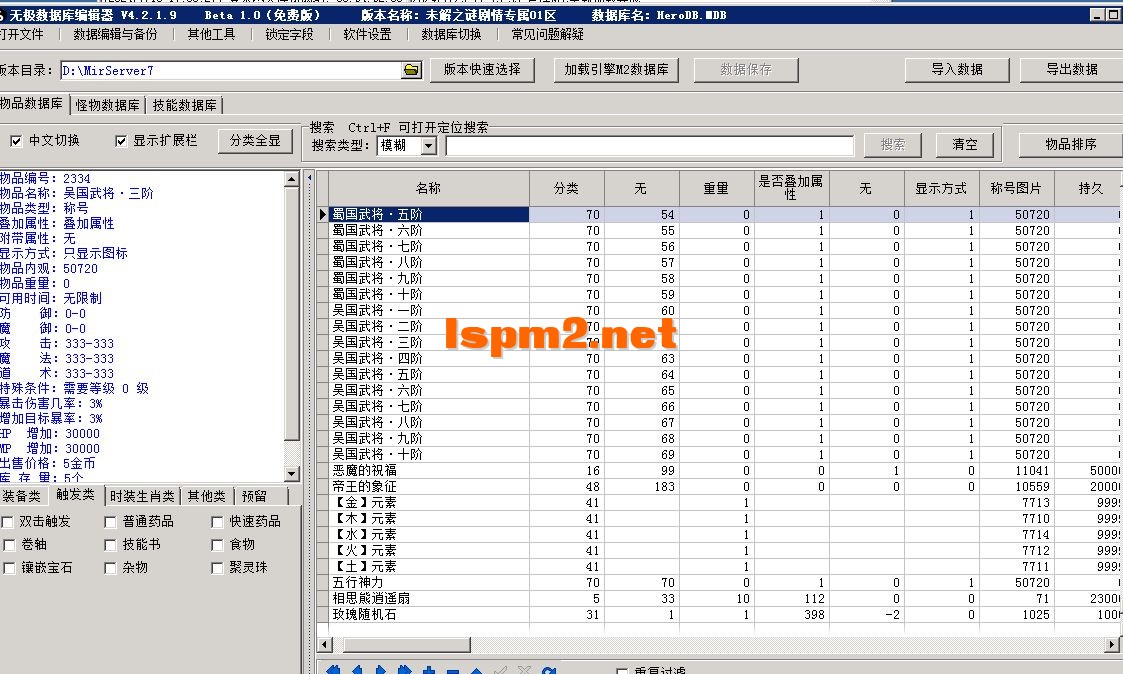Click the next record blue arrow icon
The image size is (1123, 674).
[382, 670]
